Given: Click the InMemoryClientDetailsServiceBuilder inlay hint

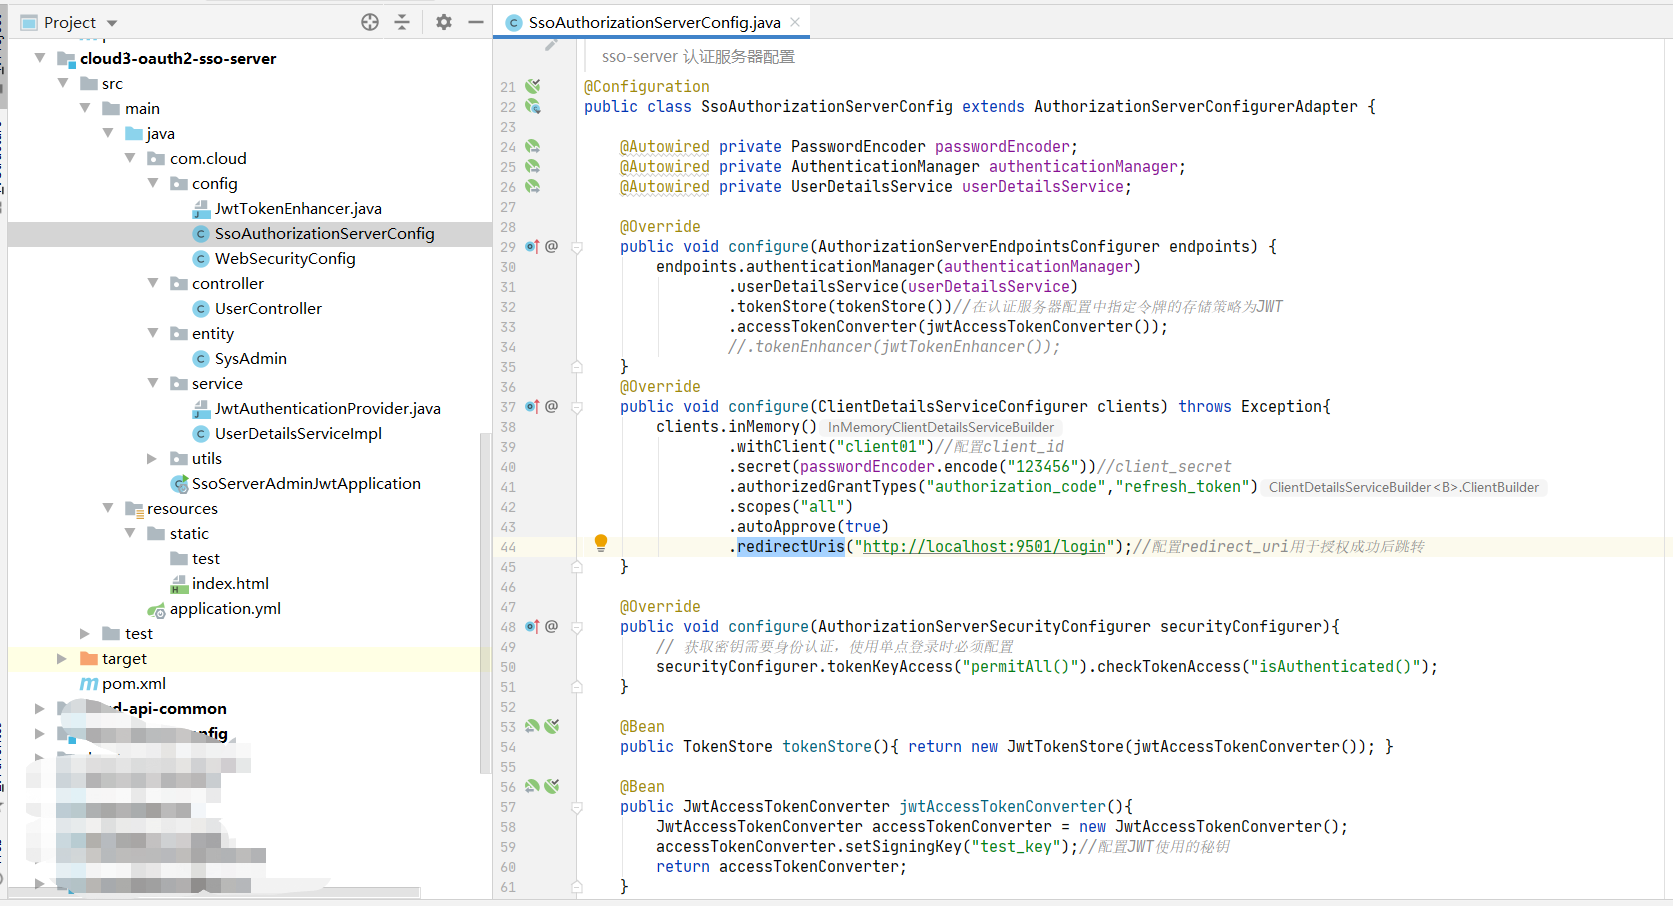Looking at the screenshot, I should 941,427.
